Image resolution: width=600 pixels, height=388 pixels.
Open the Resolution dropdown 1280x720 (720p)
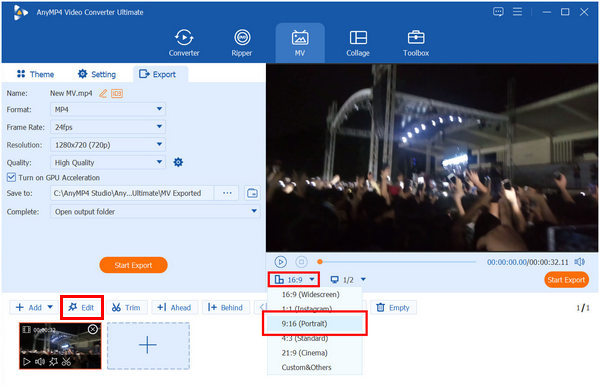(108, 145)
